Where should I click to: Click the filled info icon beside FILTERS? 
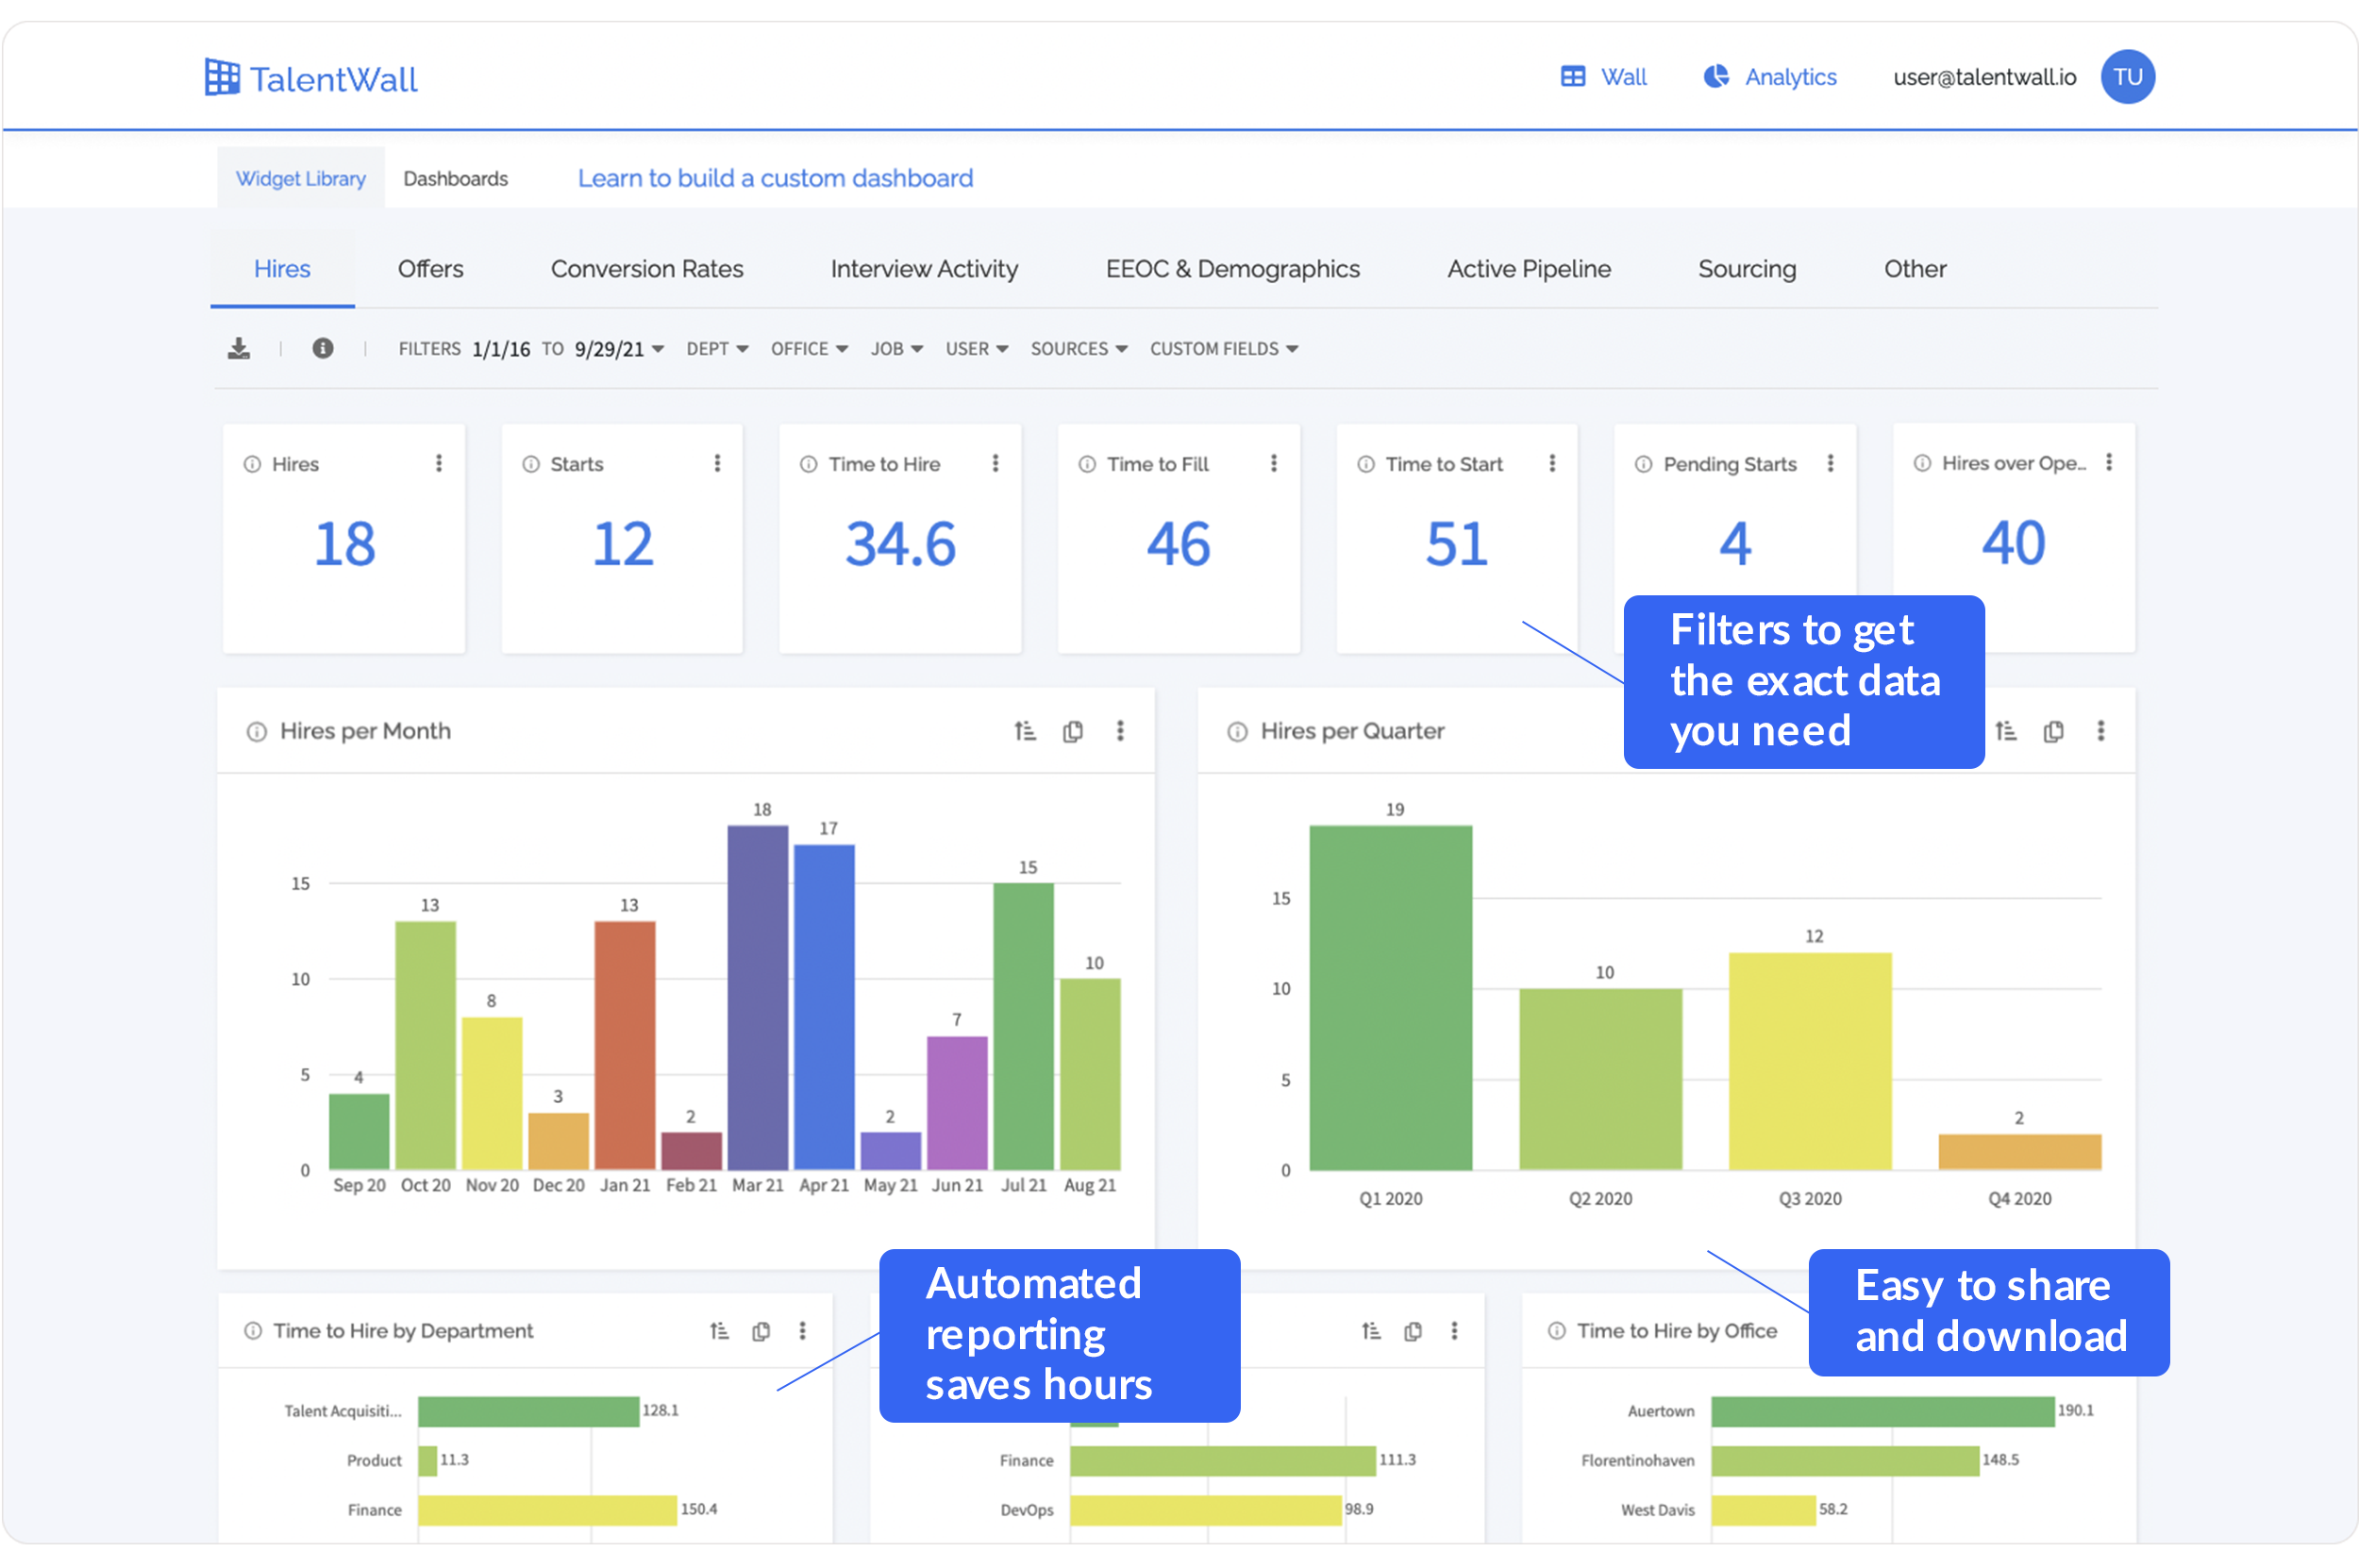click(322, 348)
